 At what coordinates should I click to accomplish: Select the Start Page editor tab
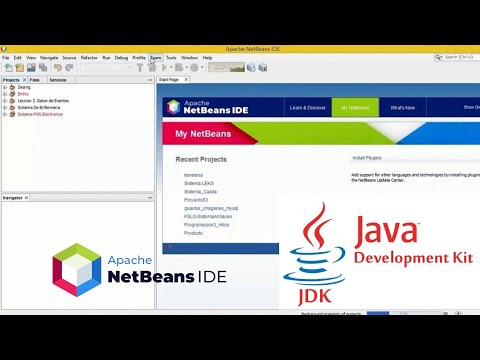click(169, 80)
